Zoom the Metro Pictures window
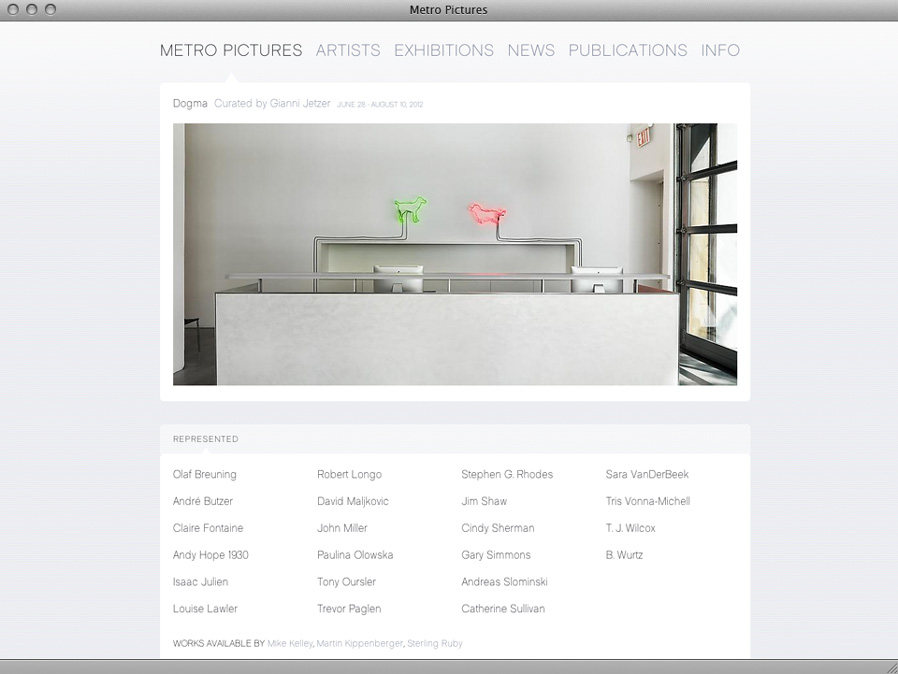This screenshot has width=898, height=674. tap(50, 10)
